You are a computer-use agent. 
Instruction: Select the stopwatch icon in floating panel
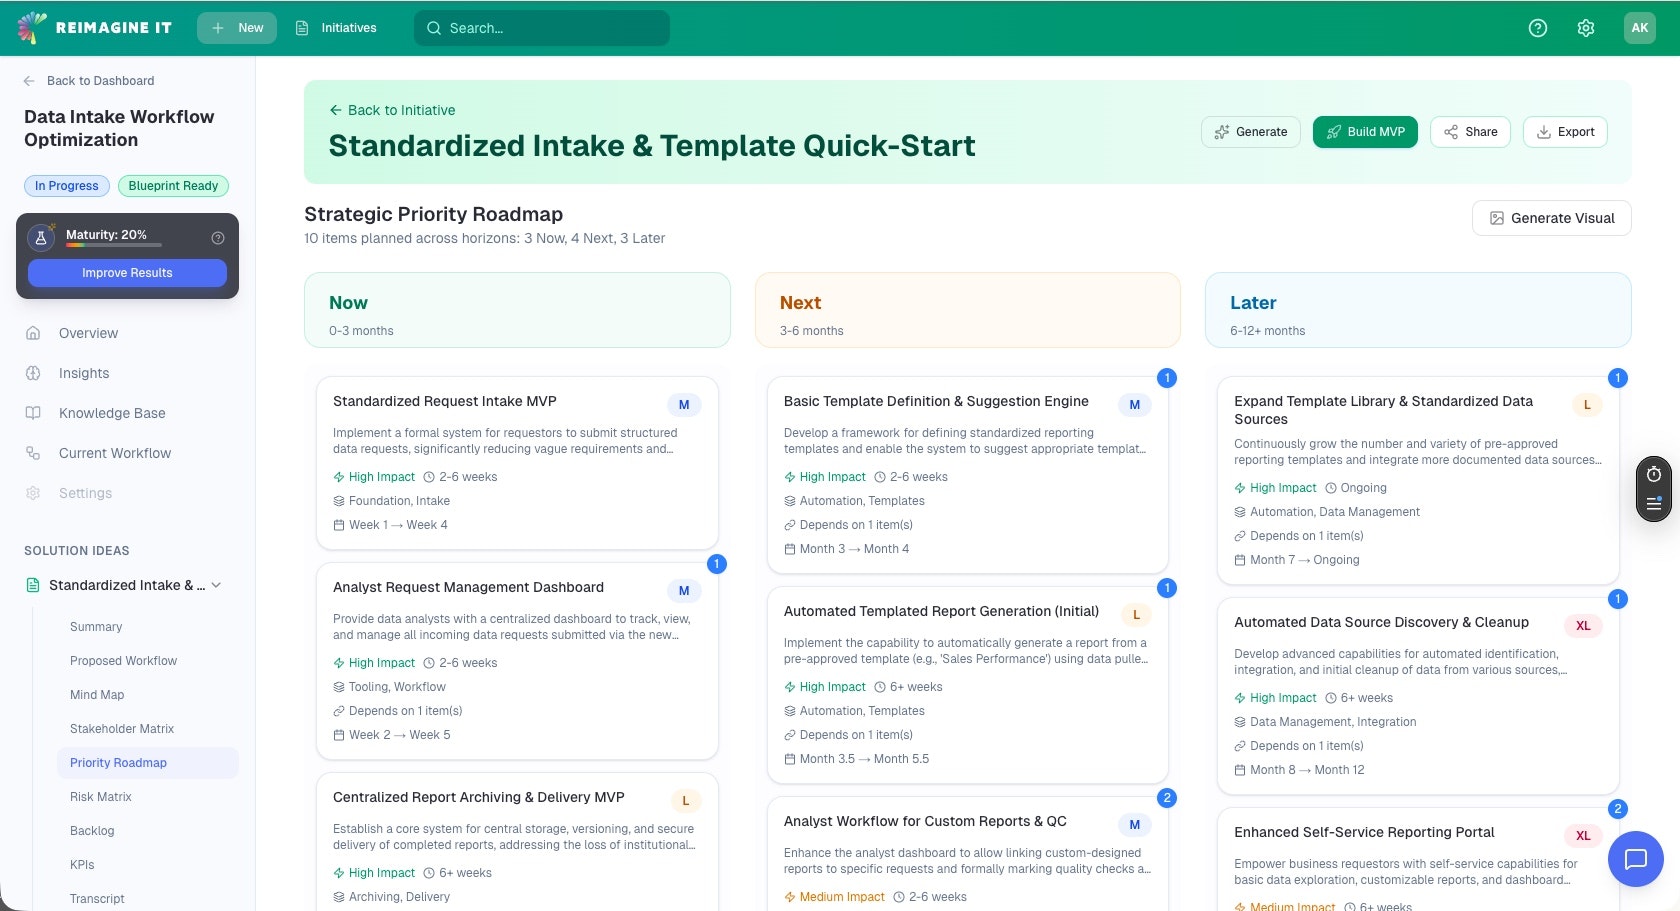1654,475
